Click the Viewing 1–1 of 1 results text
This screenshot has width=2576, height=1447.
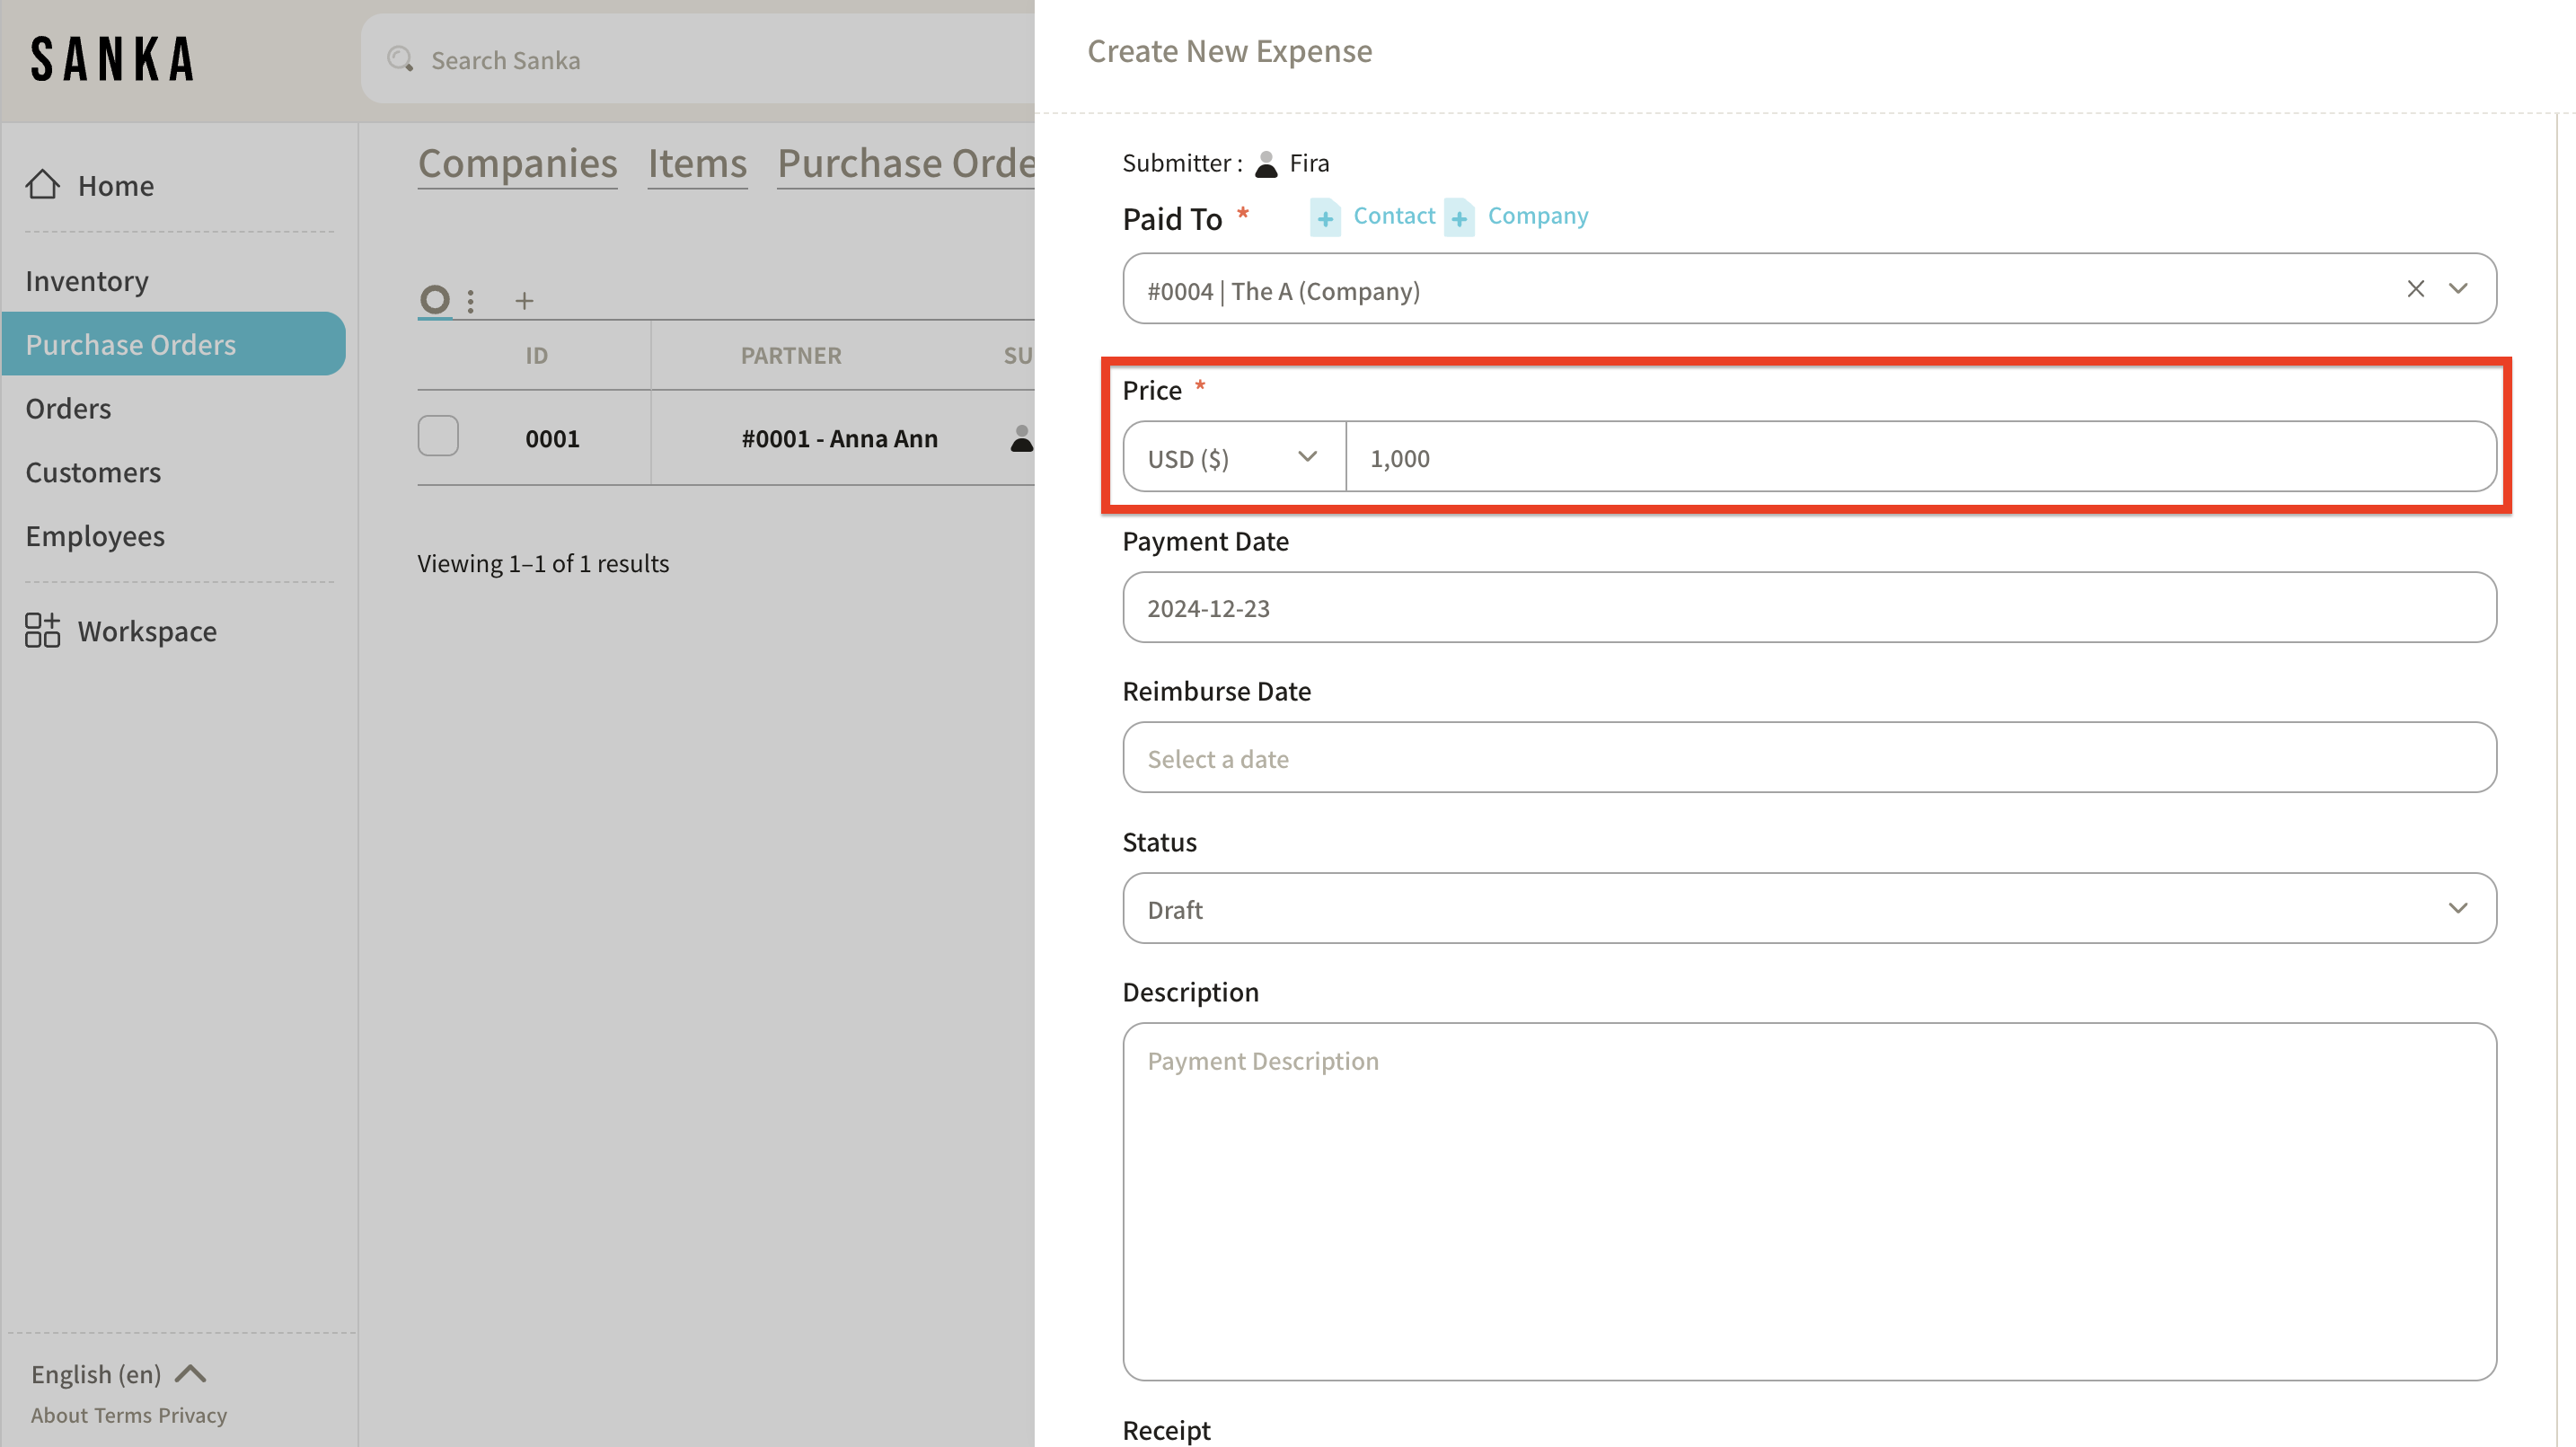click(543, 564)
